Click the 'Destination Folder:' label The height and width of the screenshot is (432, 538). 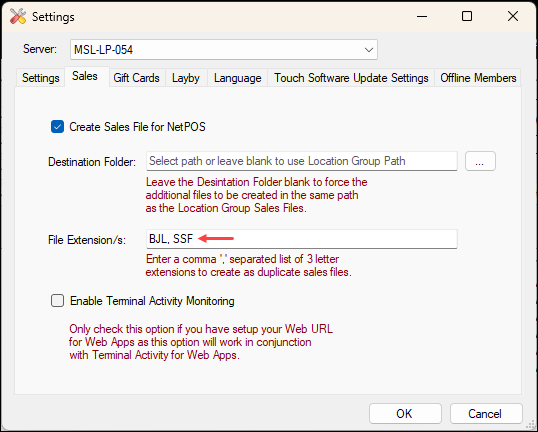click(x=92, y=162)
